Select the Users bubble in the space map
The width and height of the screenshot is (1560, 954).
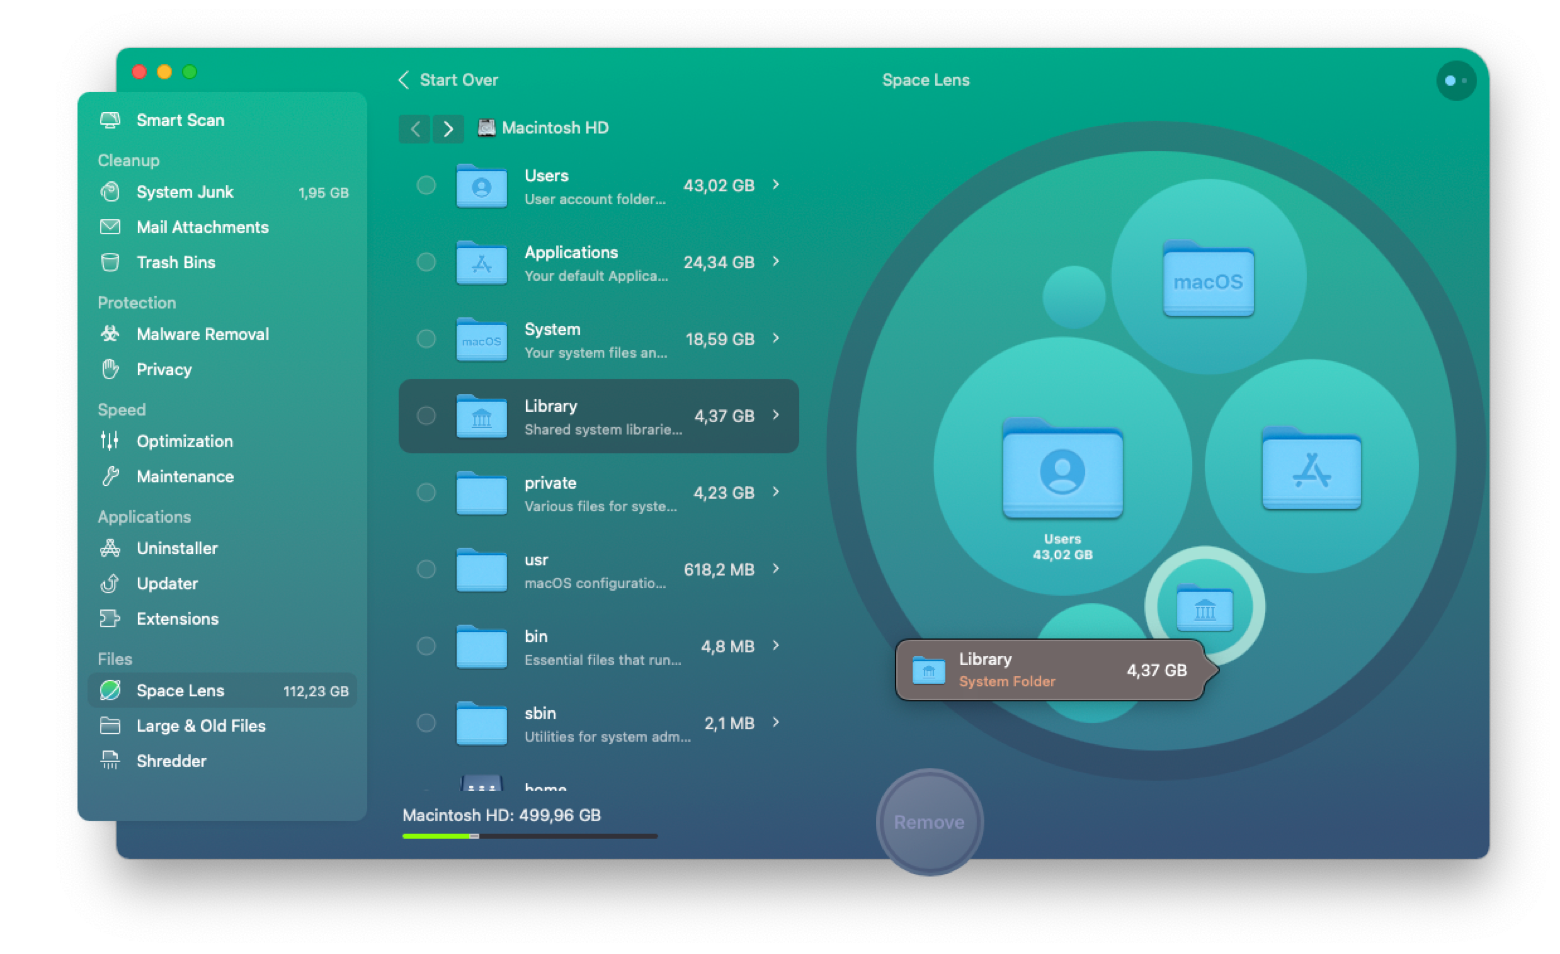pyautogui.click(x=1063, y=467)
